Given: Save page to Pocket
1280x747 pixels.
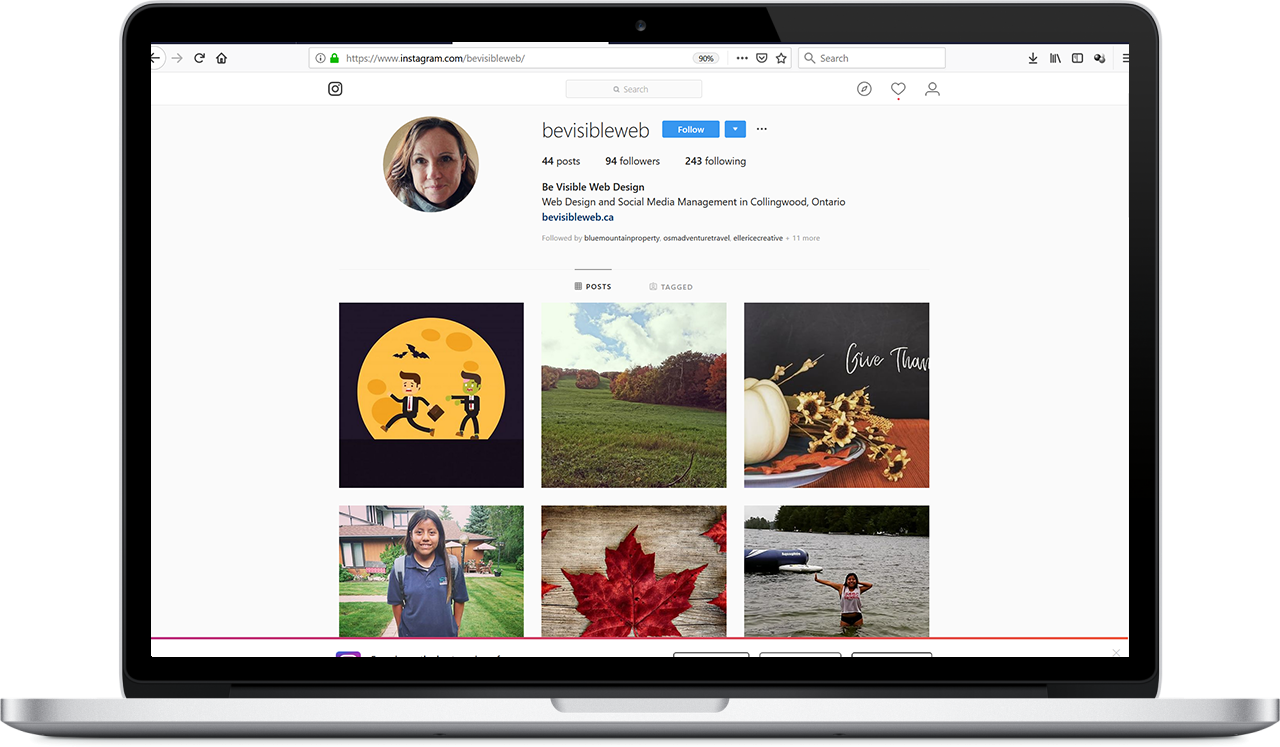Looking at the screenshot, I should [761, 58].
